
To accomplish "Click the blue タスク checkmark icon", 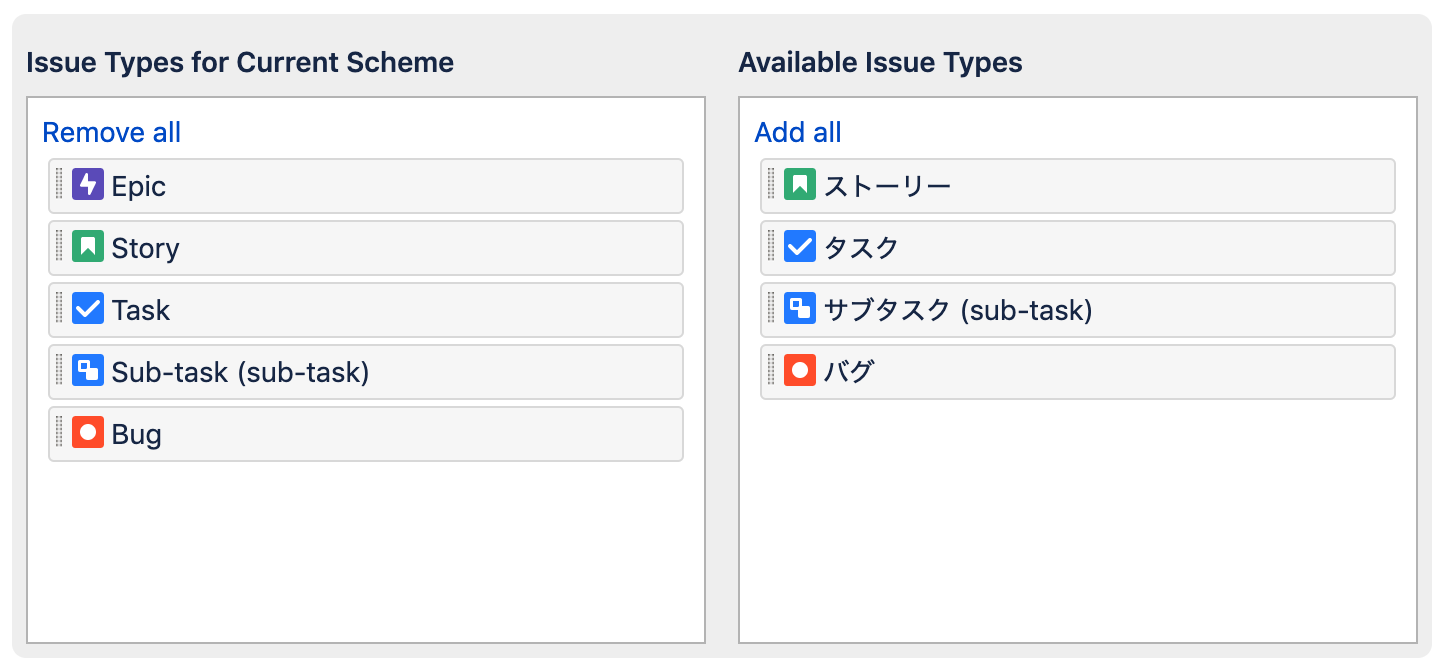I will pyautogui.click(x=800, y=247).
